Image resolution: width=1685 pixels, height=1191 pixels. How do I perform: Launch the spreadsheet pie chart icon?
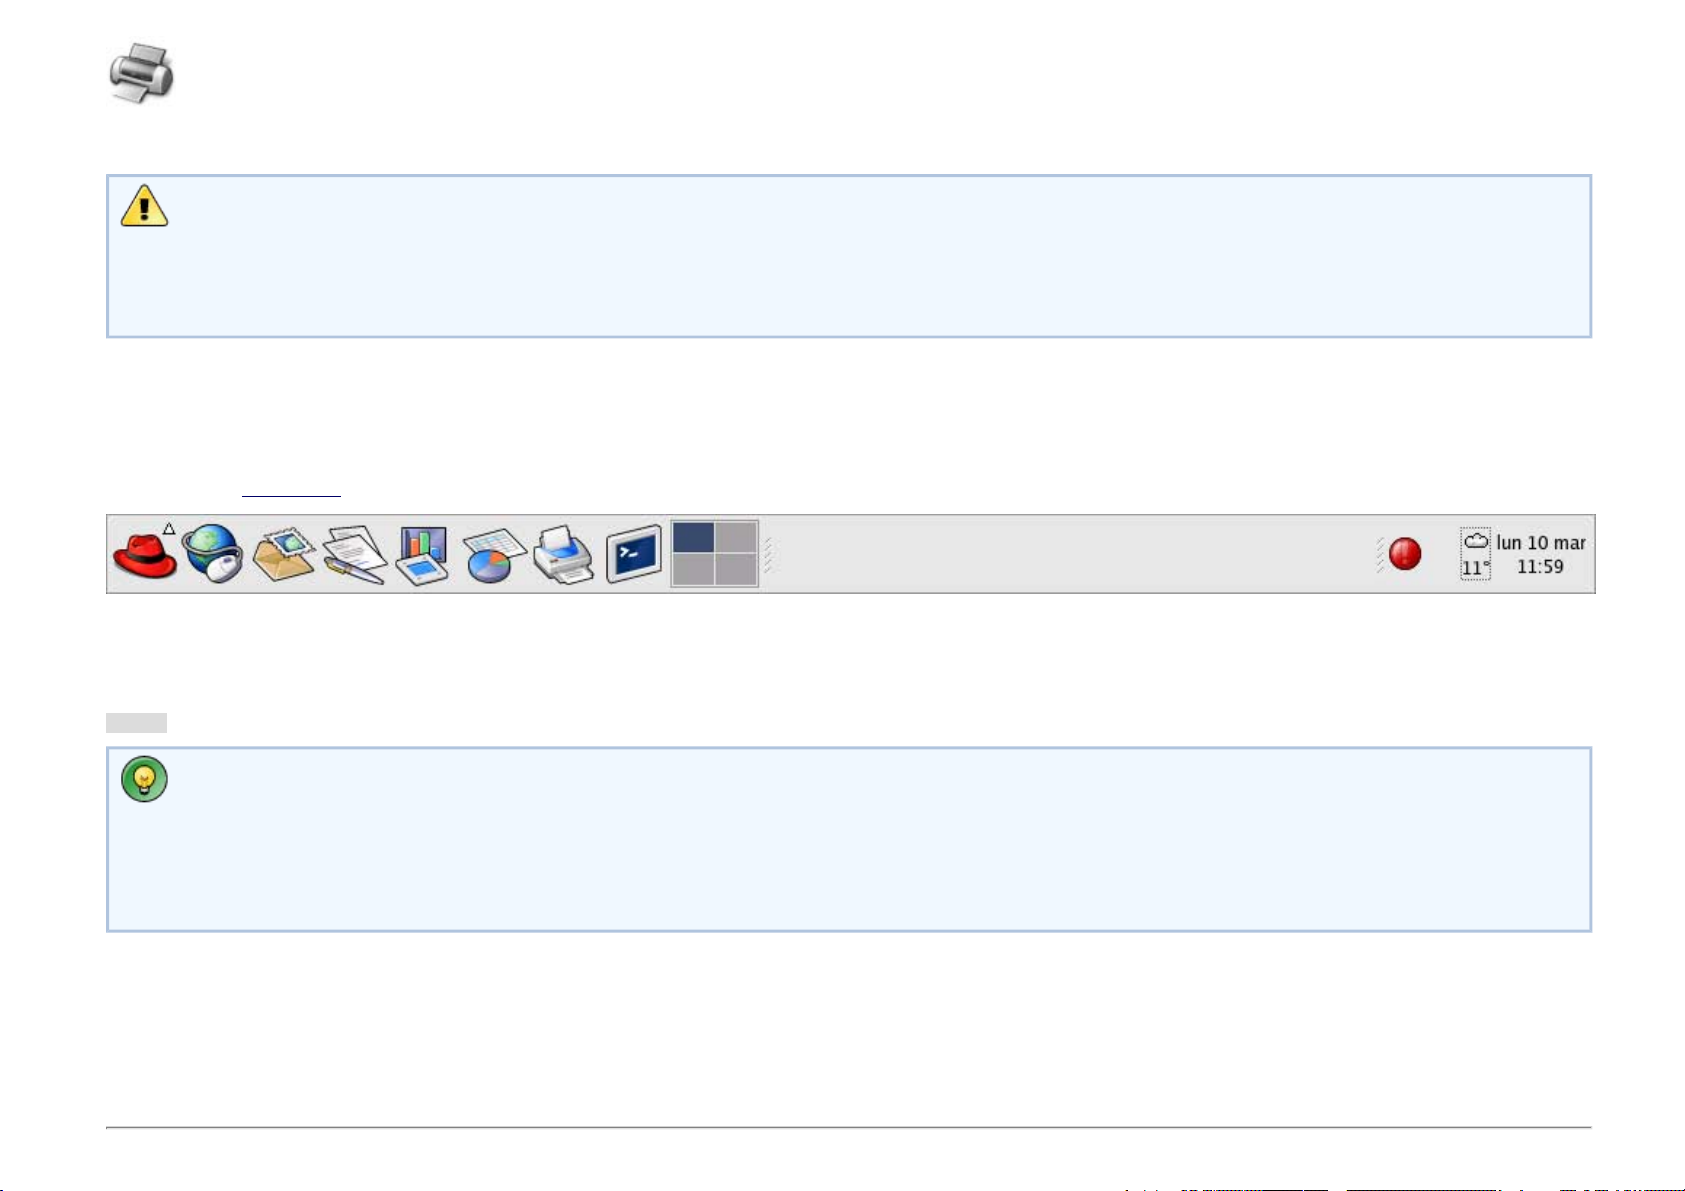click(x=494, y=555)
